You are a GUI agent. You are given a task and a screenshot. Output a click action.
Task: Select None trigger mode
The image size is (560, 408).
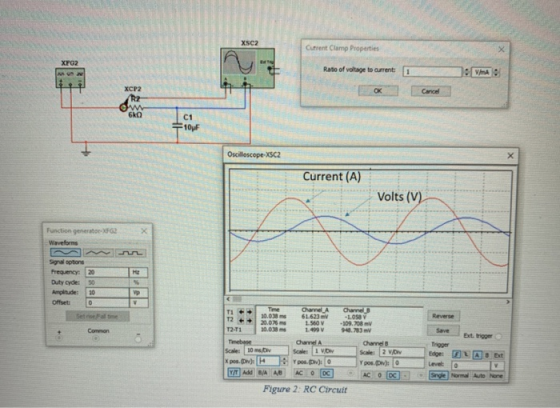point(496,376)
